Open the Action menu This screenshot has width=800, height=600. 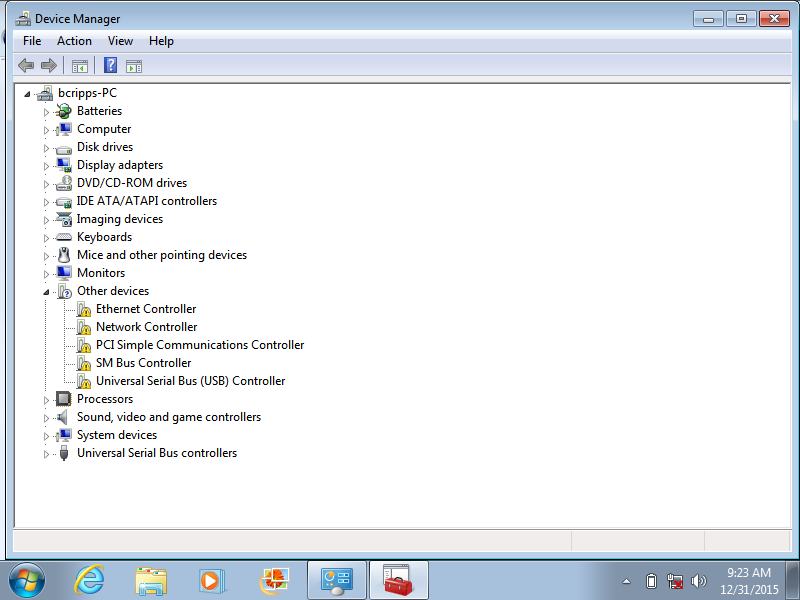point(74,41)
